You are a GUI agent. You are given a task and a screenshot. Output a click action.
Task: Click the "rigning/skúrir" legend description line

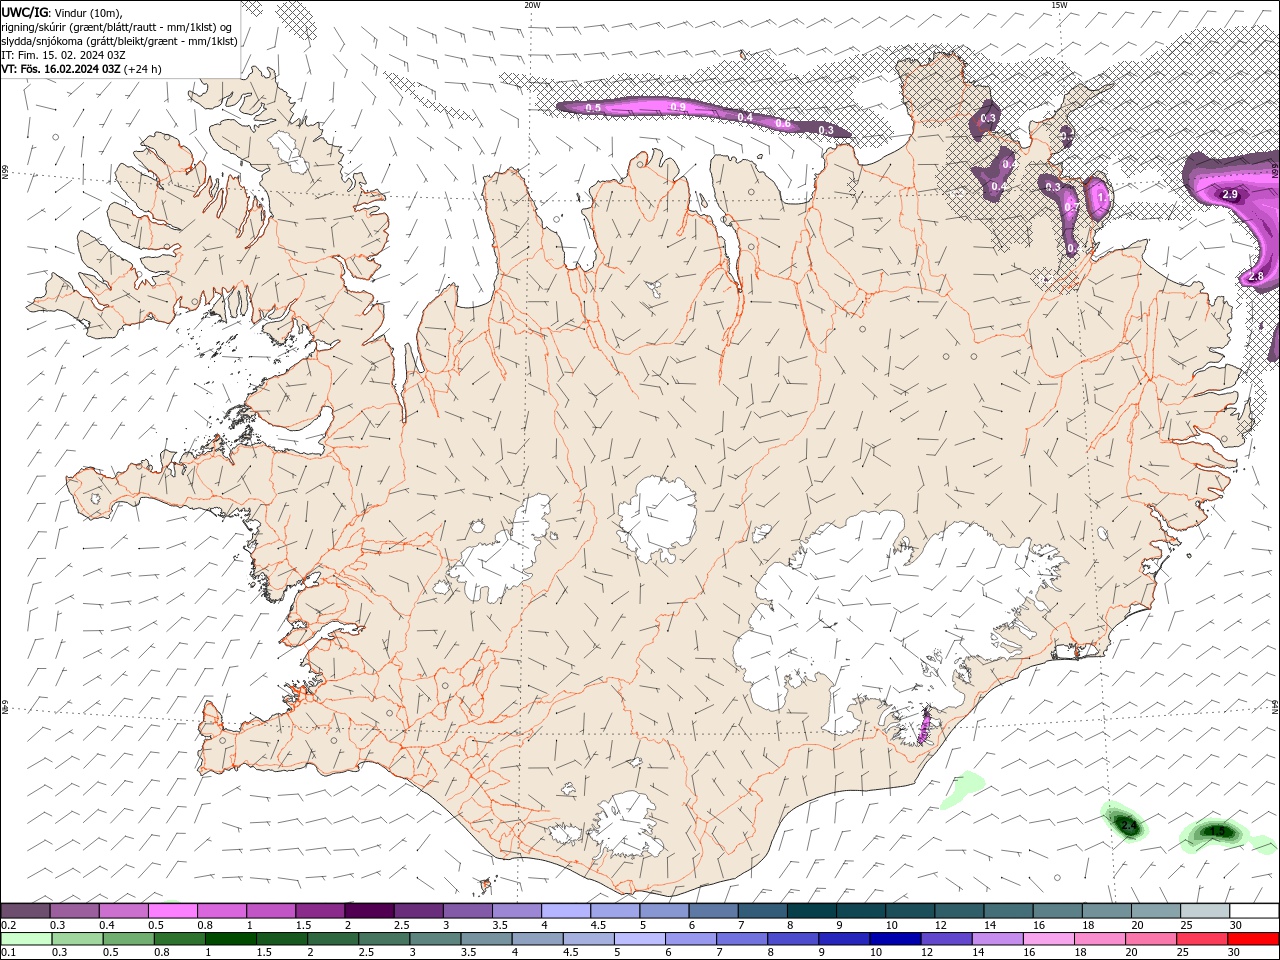116,27
